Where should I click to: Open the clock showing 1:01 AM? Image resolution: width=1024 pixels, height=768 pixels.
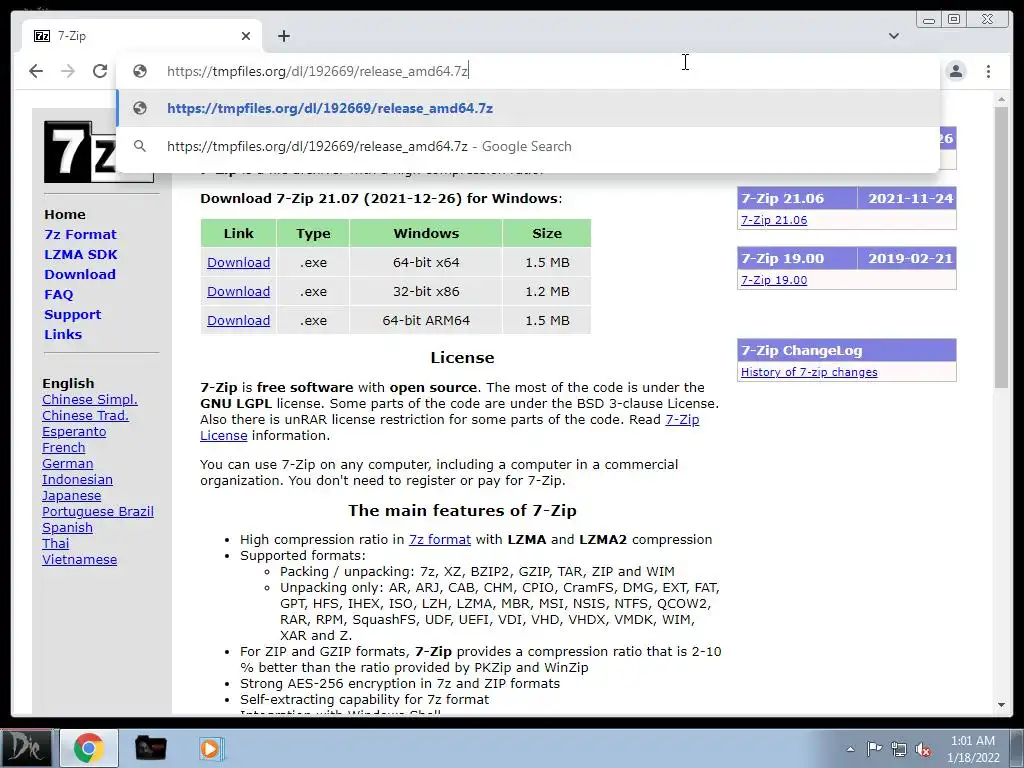(973, 748)
